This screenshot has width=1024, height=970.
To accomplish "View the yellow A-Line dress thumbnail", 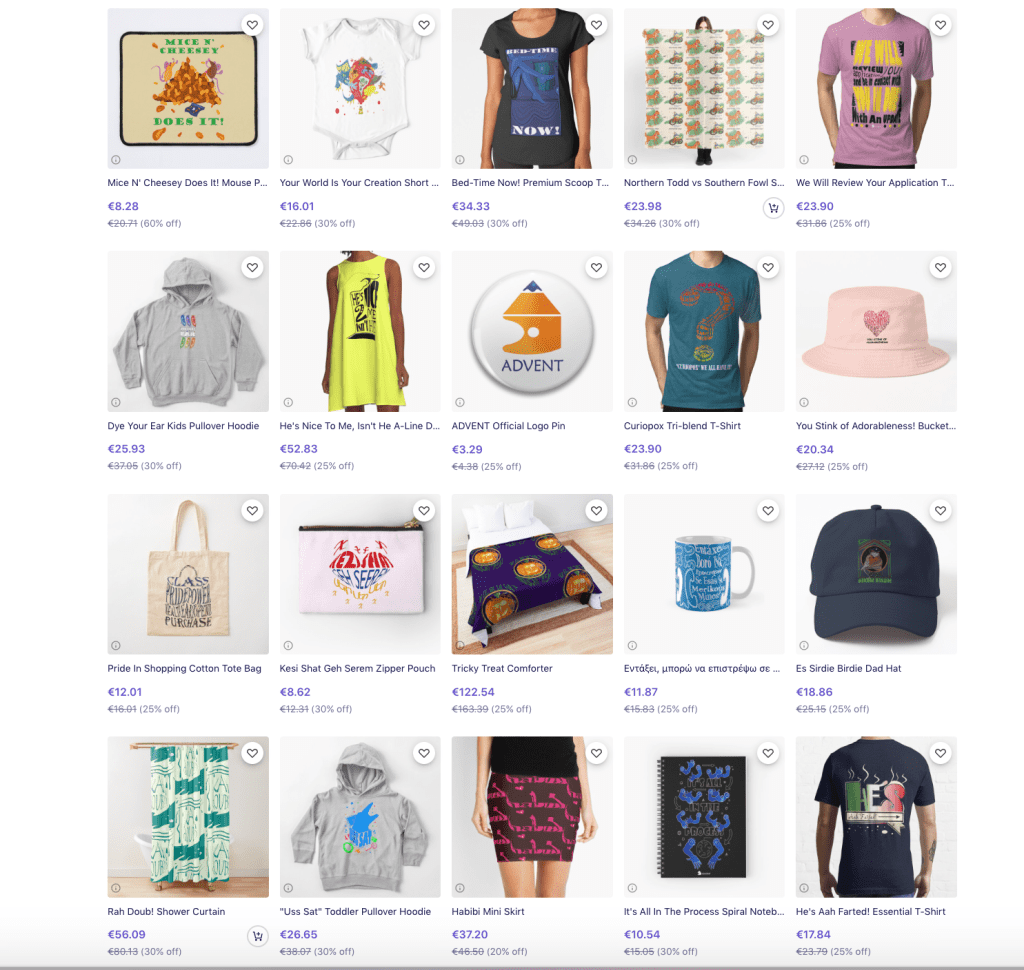I will coord(360,331).
